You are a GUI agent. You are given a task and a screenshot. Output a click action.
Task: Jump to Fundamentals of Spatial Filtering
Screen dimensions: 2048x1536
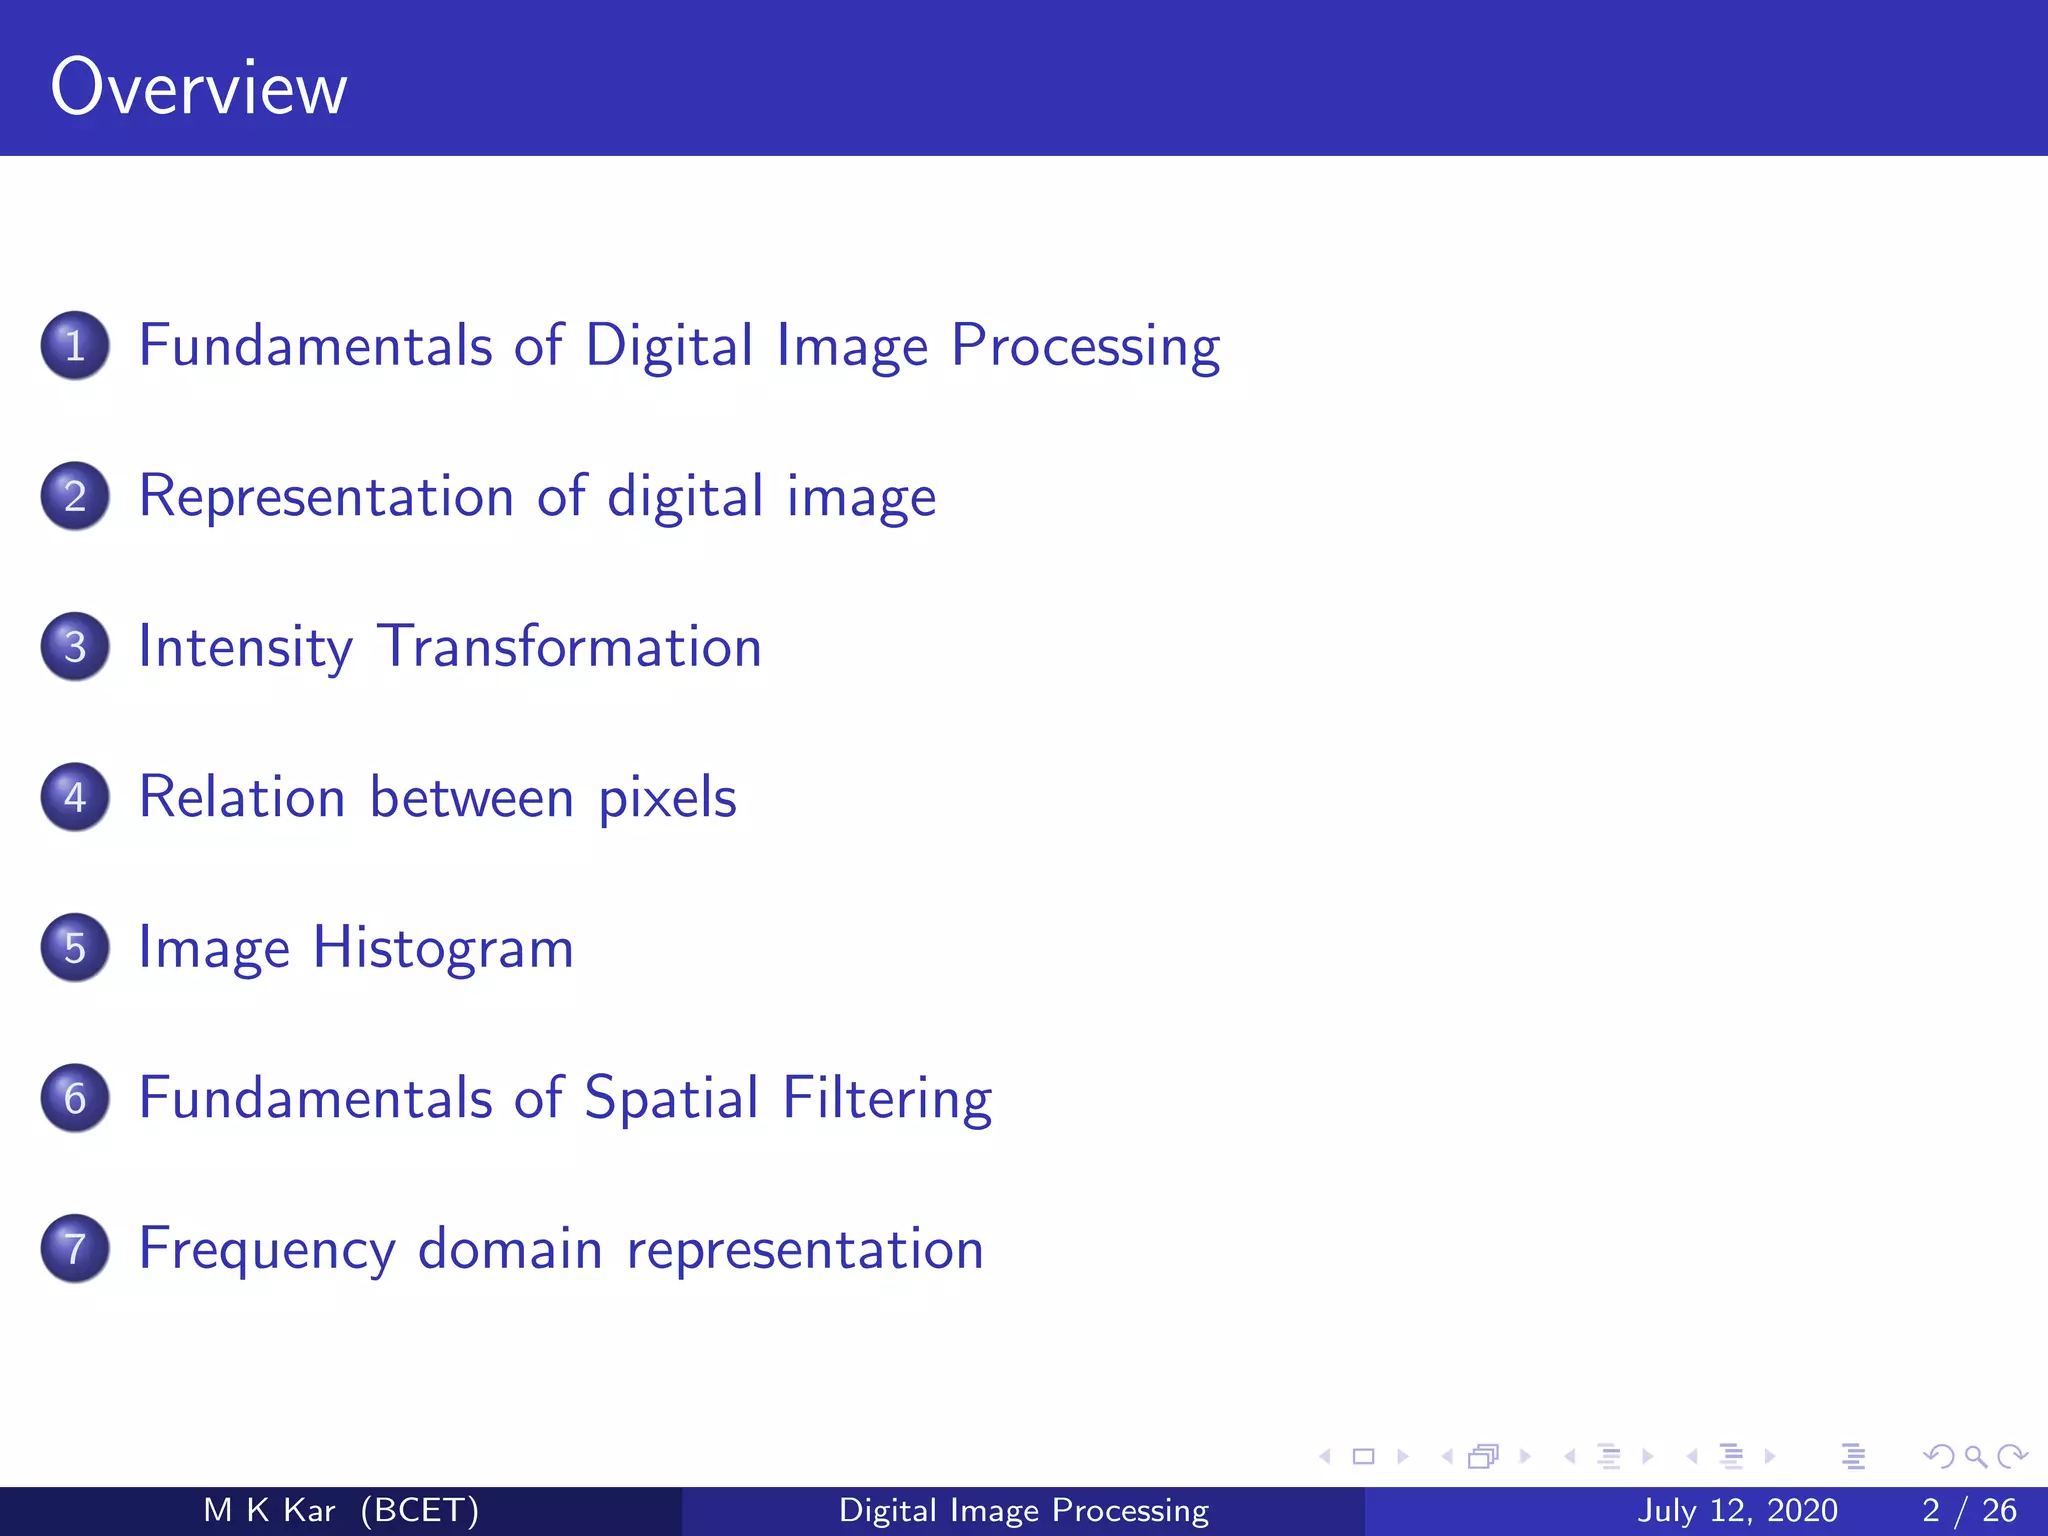point(565,1099)
